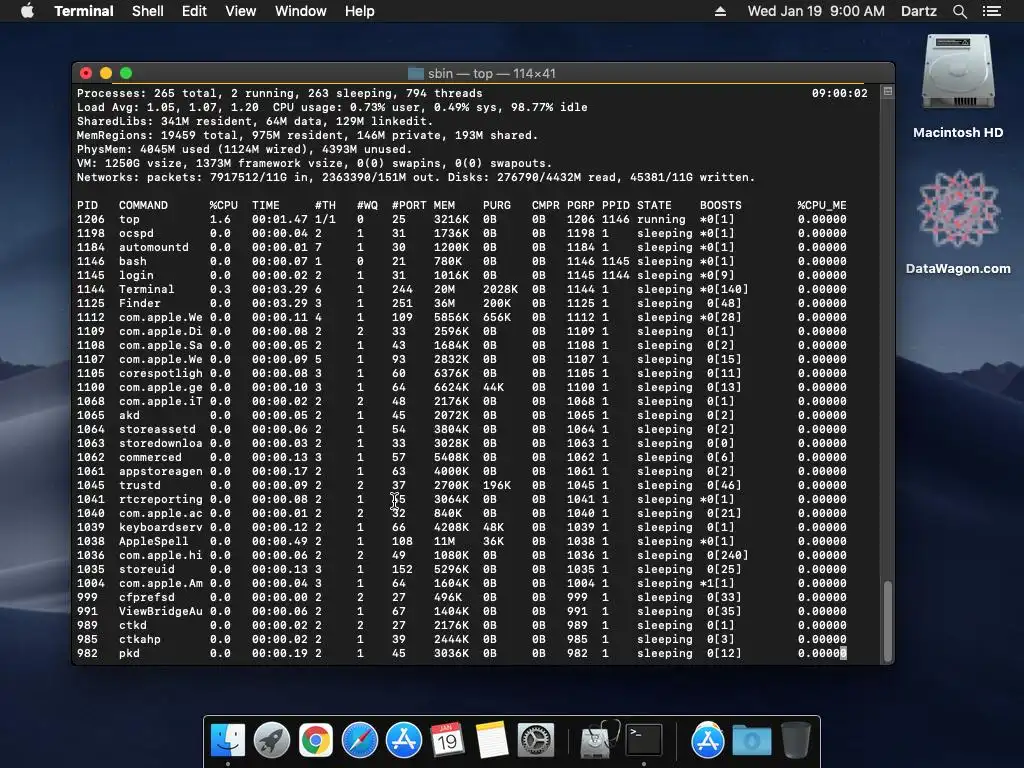Click the 'Load Avg: 1.05, 1.07, 1.20' text

[x=168, y=107]
